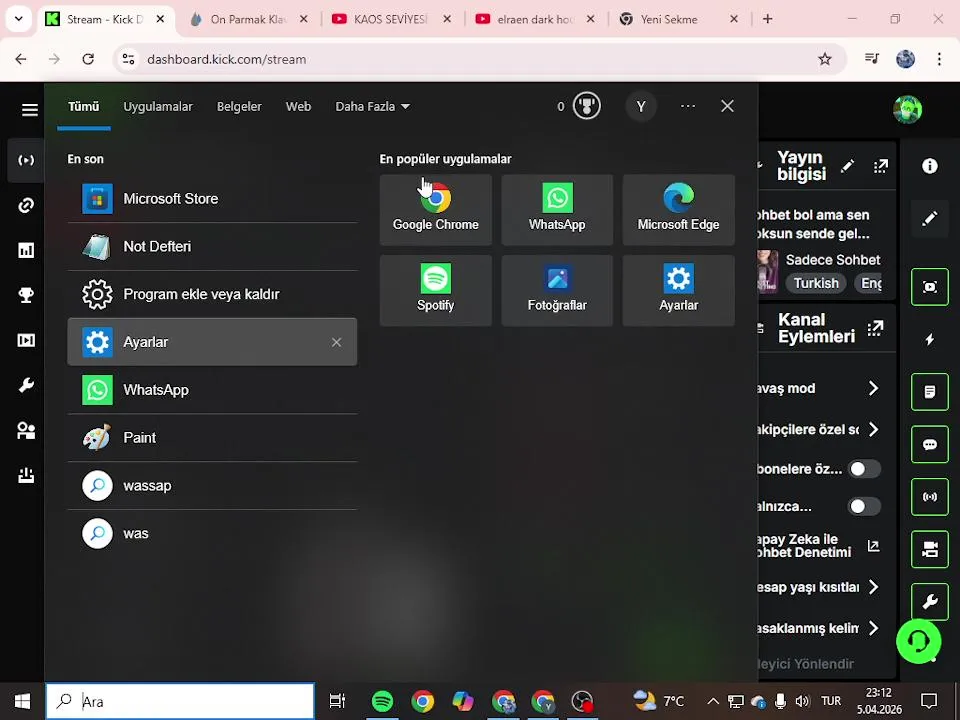This screenshot has height=720, width=960.
Task: Toggle stream preview icon in right toolbar
Action: [x=929, y=287]
